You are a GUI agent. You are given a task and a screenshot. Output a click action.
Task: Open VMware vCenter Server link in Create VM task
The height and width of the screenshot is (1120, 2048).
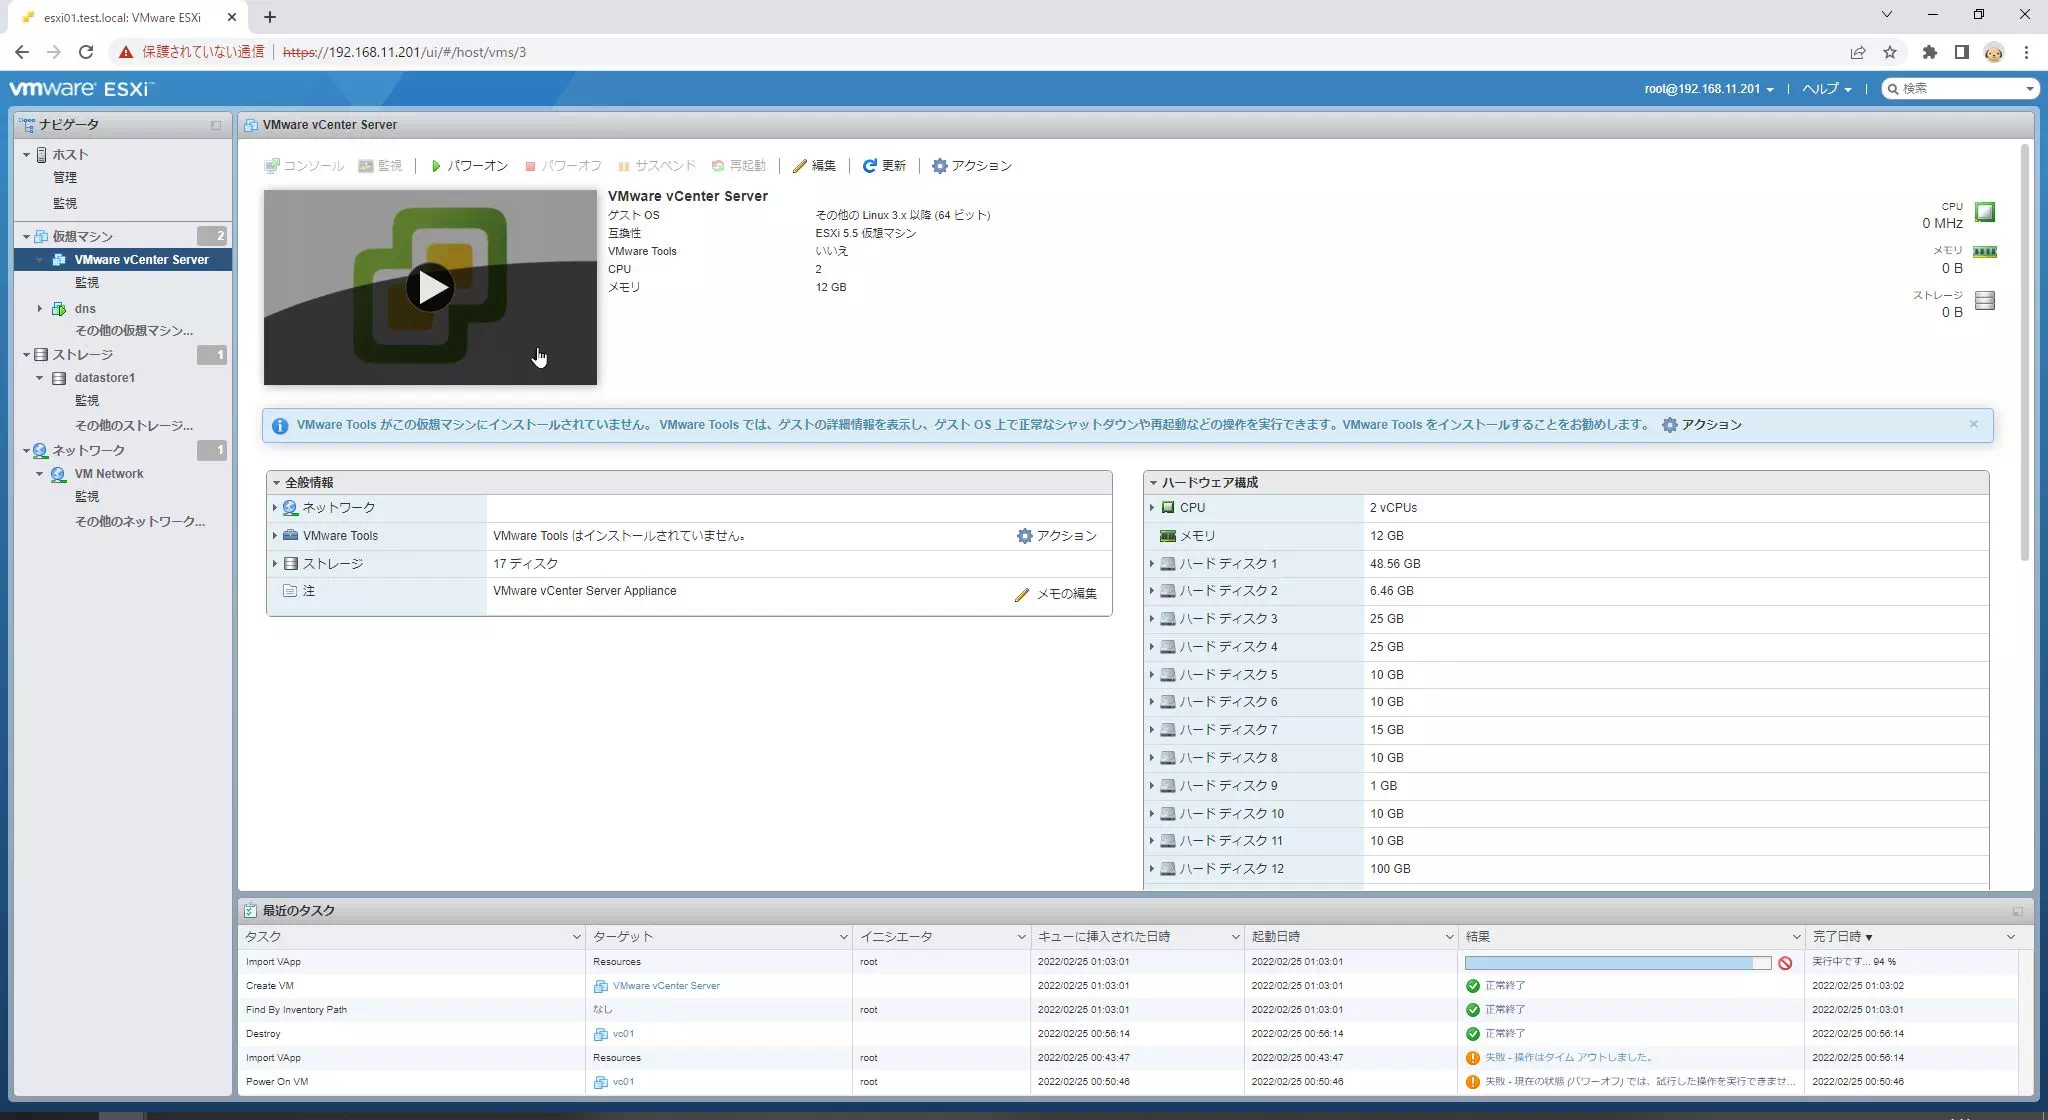click(x=666, y=986)
